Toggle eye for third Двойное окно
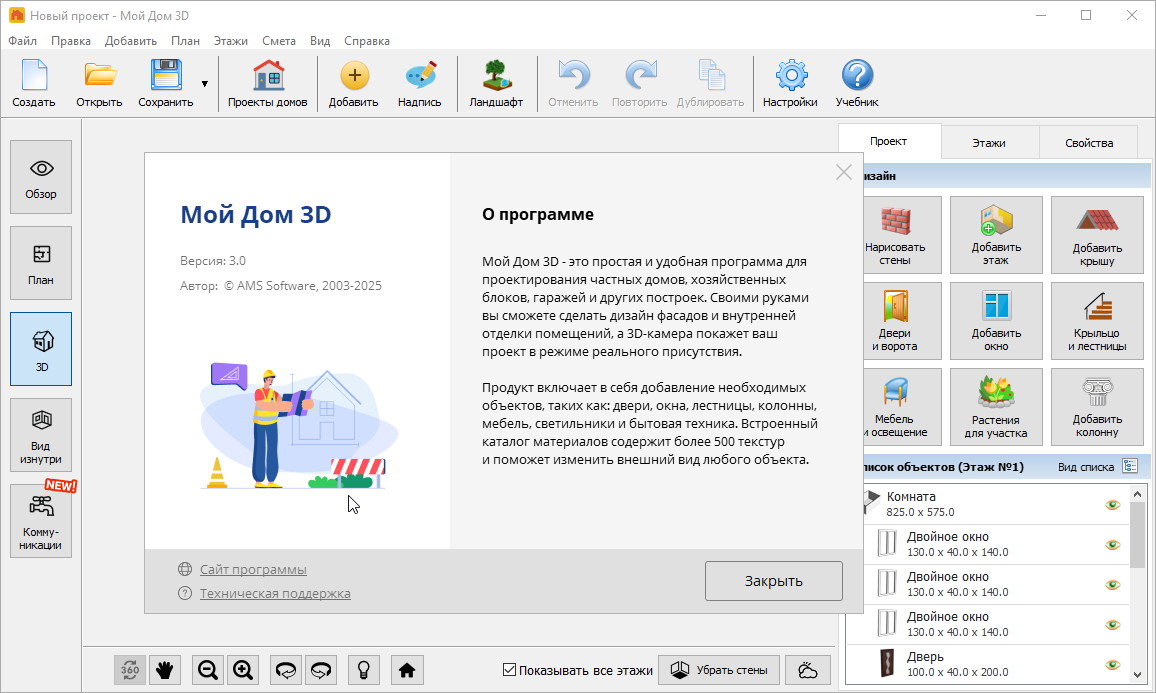 point(1113,624)
